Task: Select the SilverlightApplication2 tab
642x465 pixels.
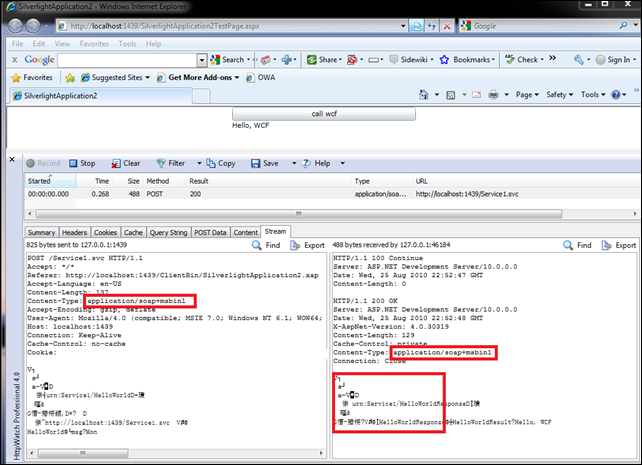Action: pos(101,96)
